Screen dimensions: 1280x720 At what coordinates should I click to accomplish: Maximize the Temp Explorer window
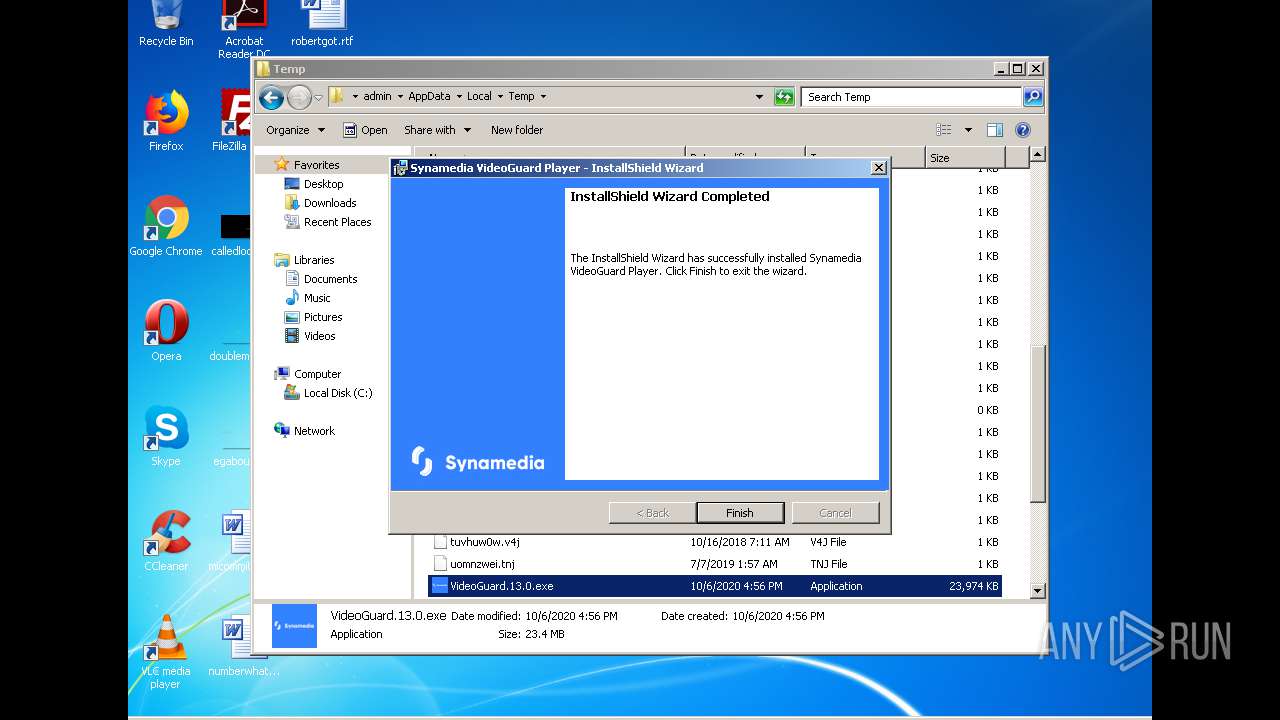pyautogui.click(x=1018, y=69)
